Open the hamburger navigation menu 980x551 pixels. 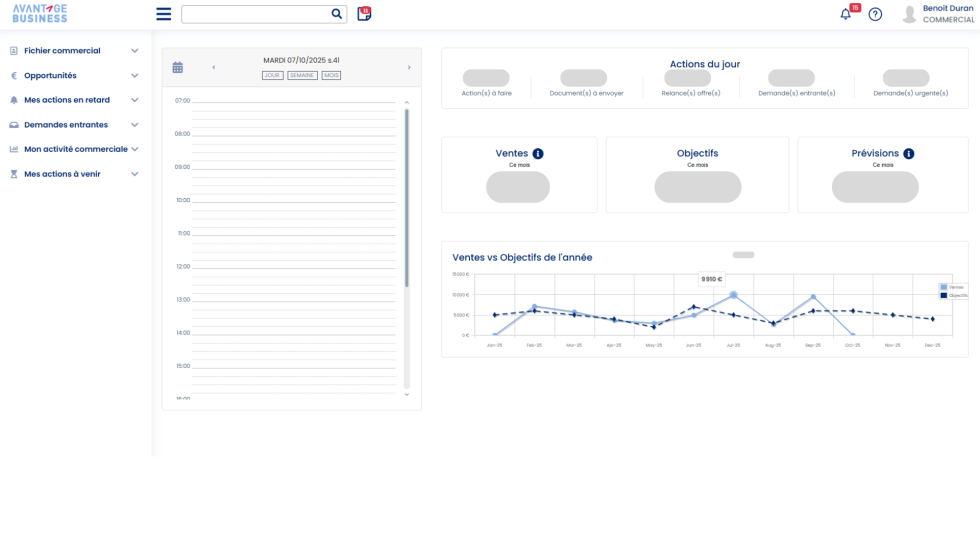click(164, 14)
